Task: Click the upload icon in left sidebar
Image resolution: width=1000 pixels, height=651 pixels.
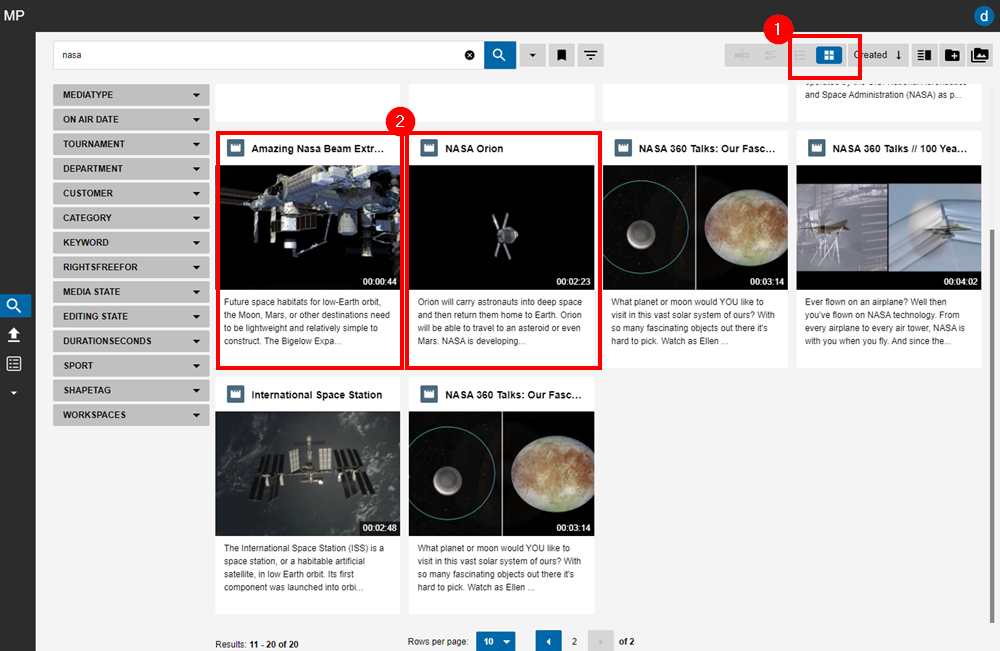Action: click(14, 335)
